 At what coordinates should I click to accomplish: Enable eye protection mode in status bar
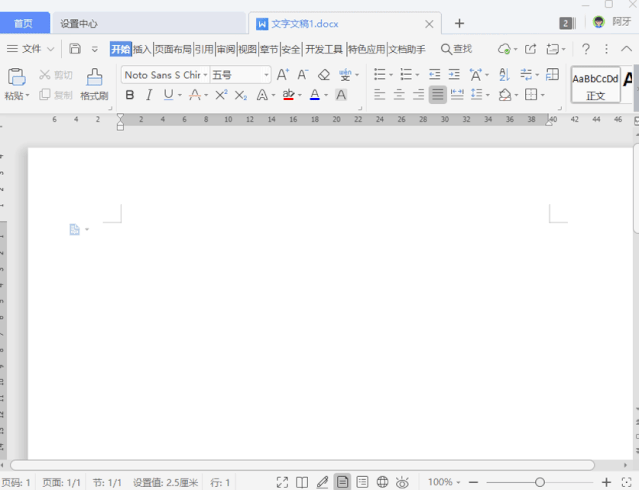[x=402, y=482]
